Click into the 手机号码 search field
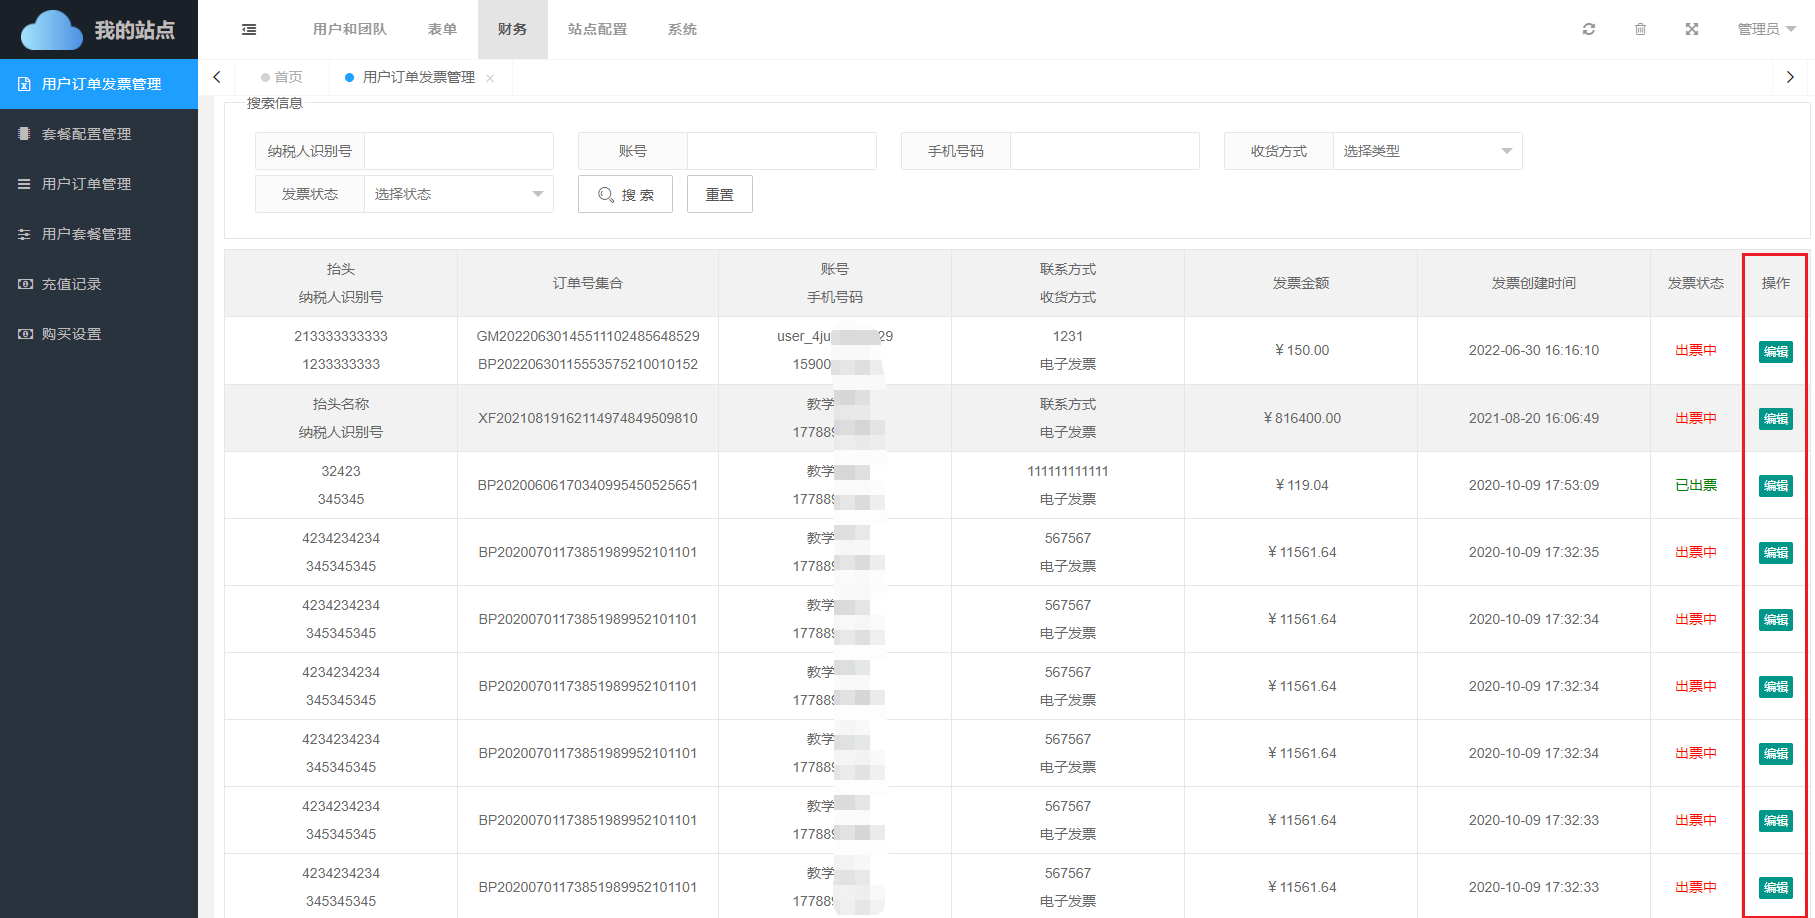Image resolution: width=1815 pixels, height=918 pixels. [1104, 151]
